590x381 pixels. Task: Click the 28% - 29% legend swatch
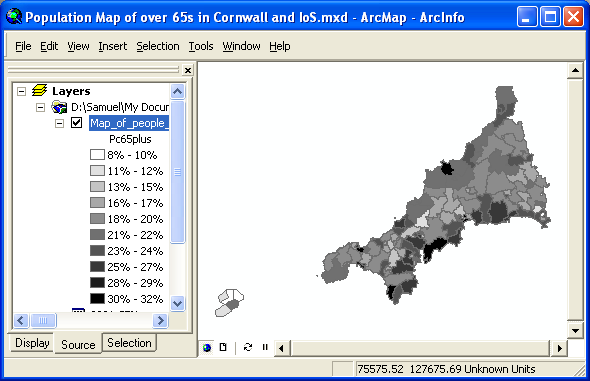click(97, 282)
